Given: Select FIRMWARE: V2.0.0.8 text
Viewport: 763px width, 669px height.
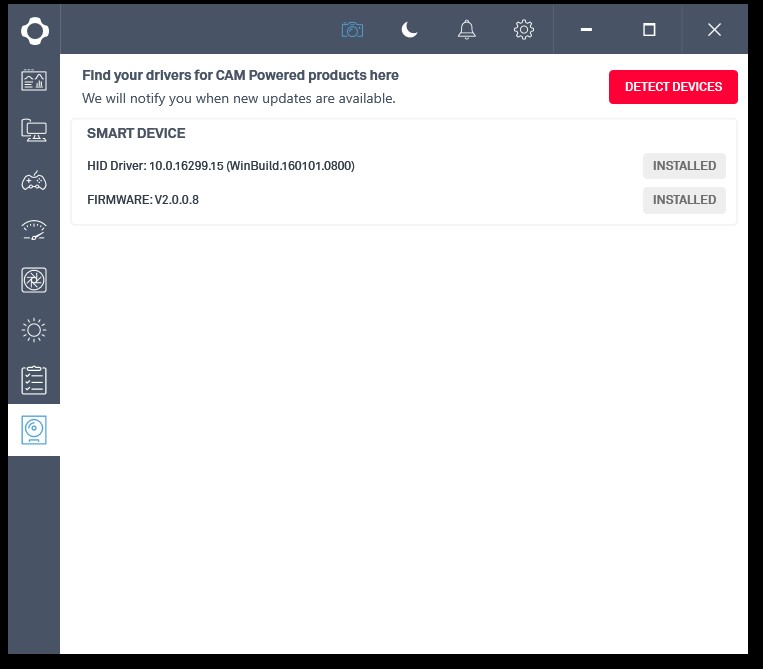Looking at the screenshot, I should tap(143, 200).
